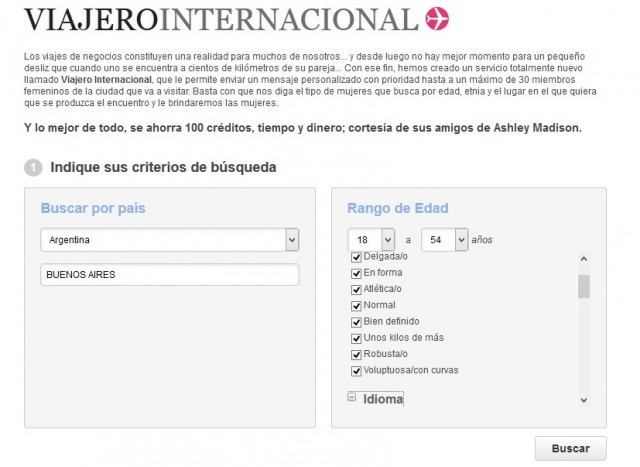Uncheck the Delgada/o checkbox
640x467 pixels.
point(356,257)
